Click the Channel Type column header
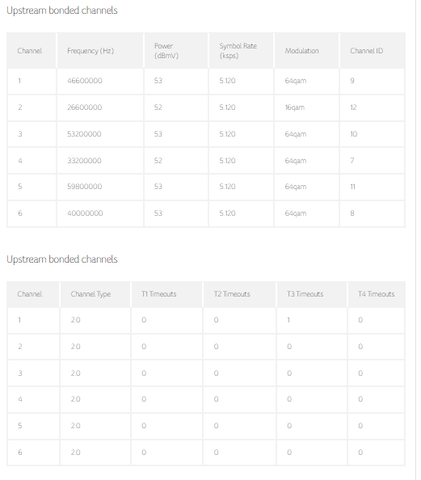421x480 pixels. click(91, 294)
